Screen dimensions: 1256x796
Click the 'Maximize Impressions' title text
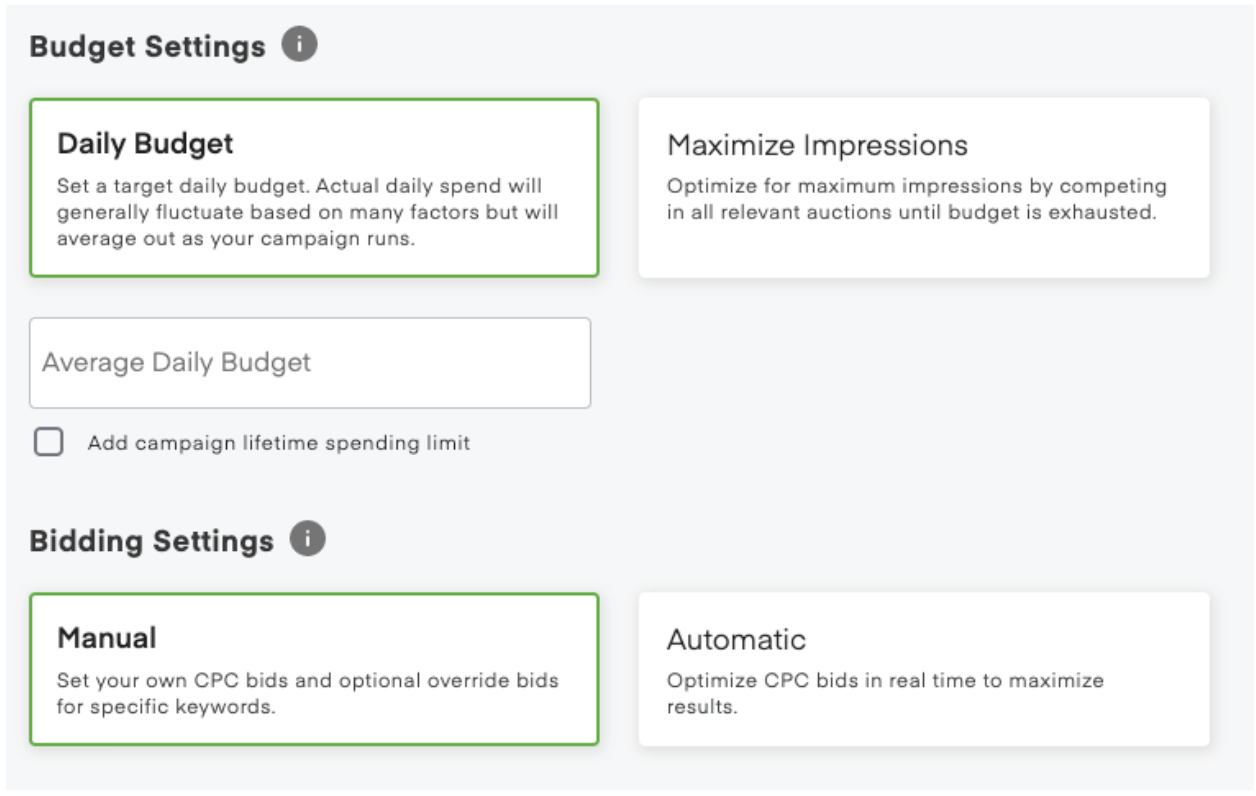pyautogui.click(x=817, y=145)
